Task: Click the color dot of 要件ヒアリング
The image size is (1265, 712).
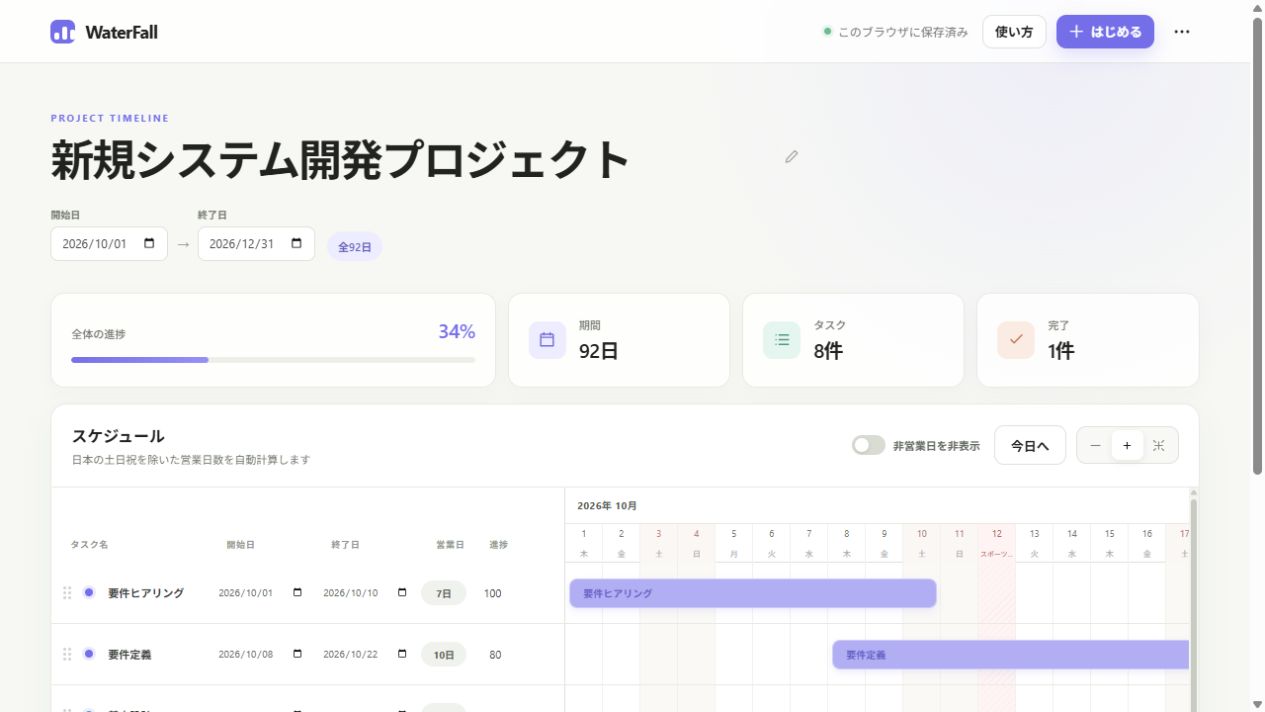Action: [89, 593]
